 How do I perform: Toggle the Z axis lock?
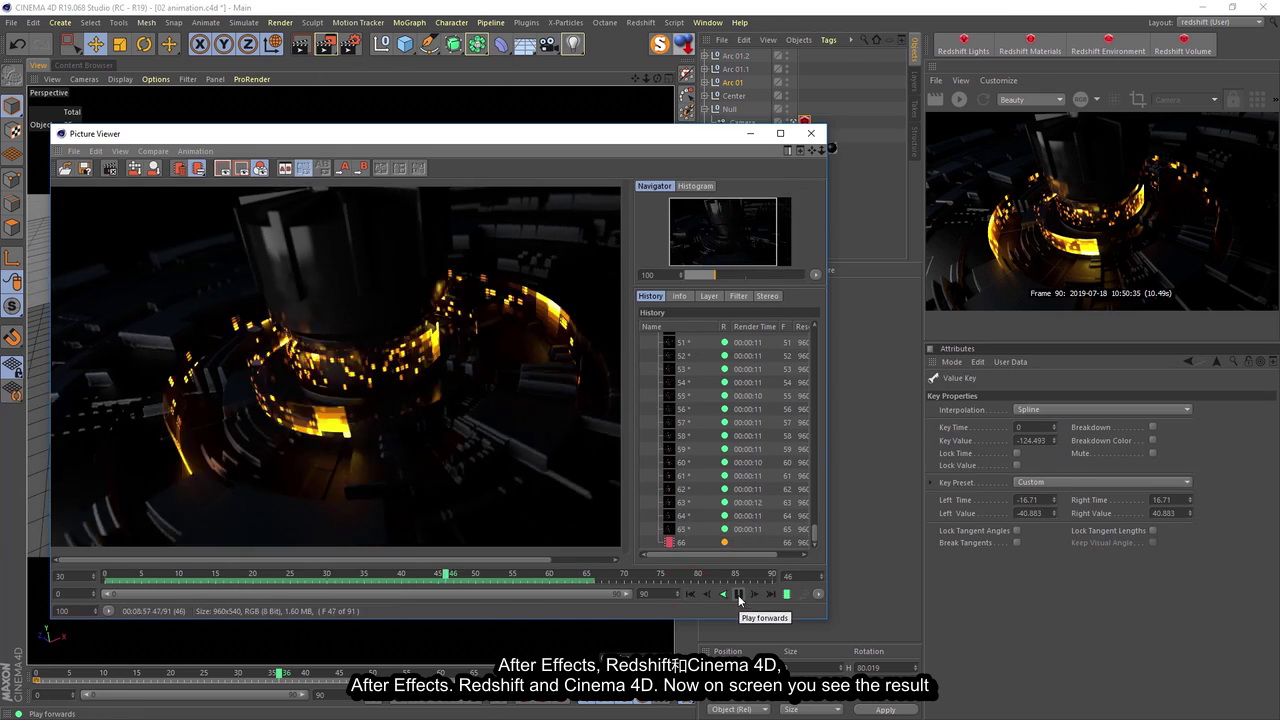click(247, 44)
